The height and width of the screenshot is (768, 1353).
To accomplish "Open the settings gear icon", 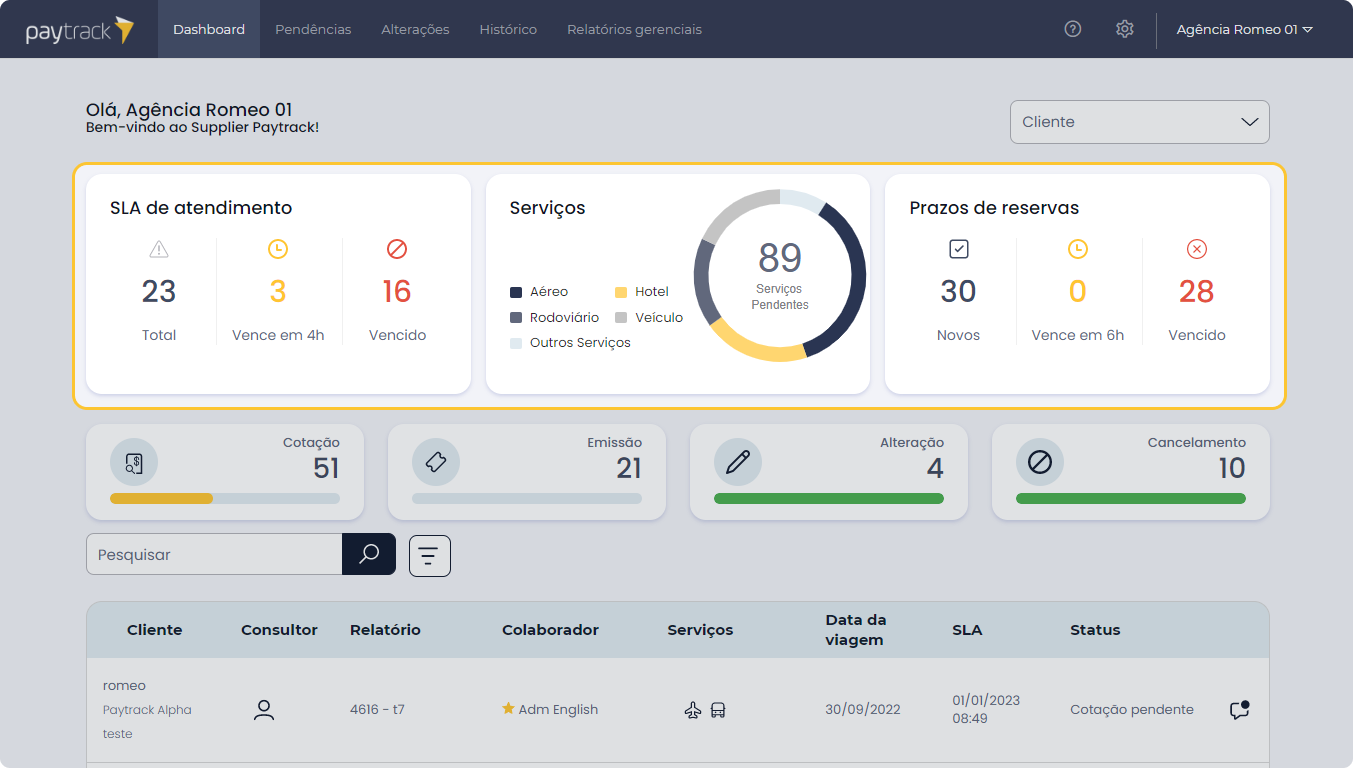I will (x=1125, y=29).
